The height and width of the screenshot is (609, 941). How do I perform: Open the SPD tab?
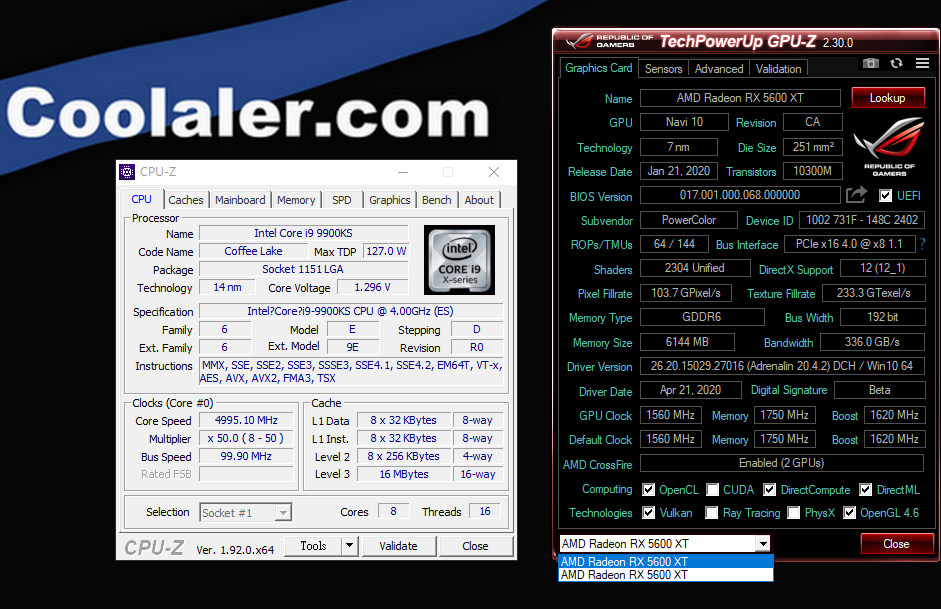point(341,200)
